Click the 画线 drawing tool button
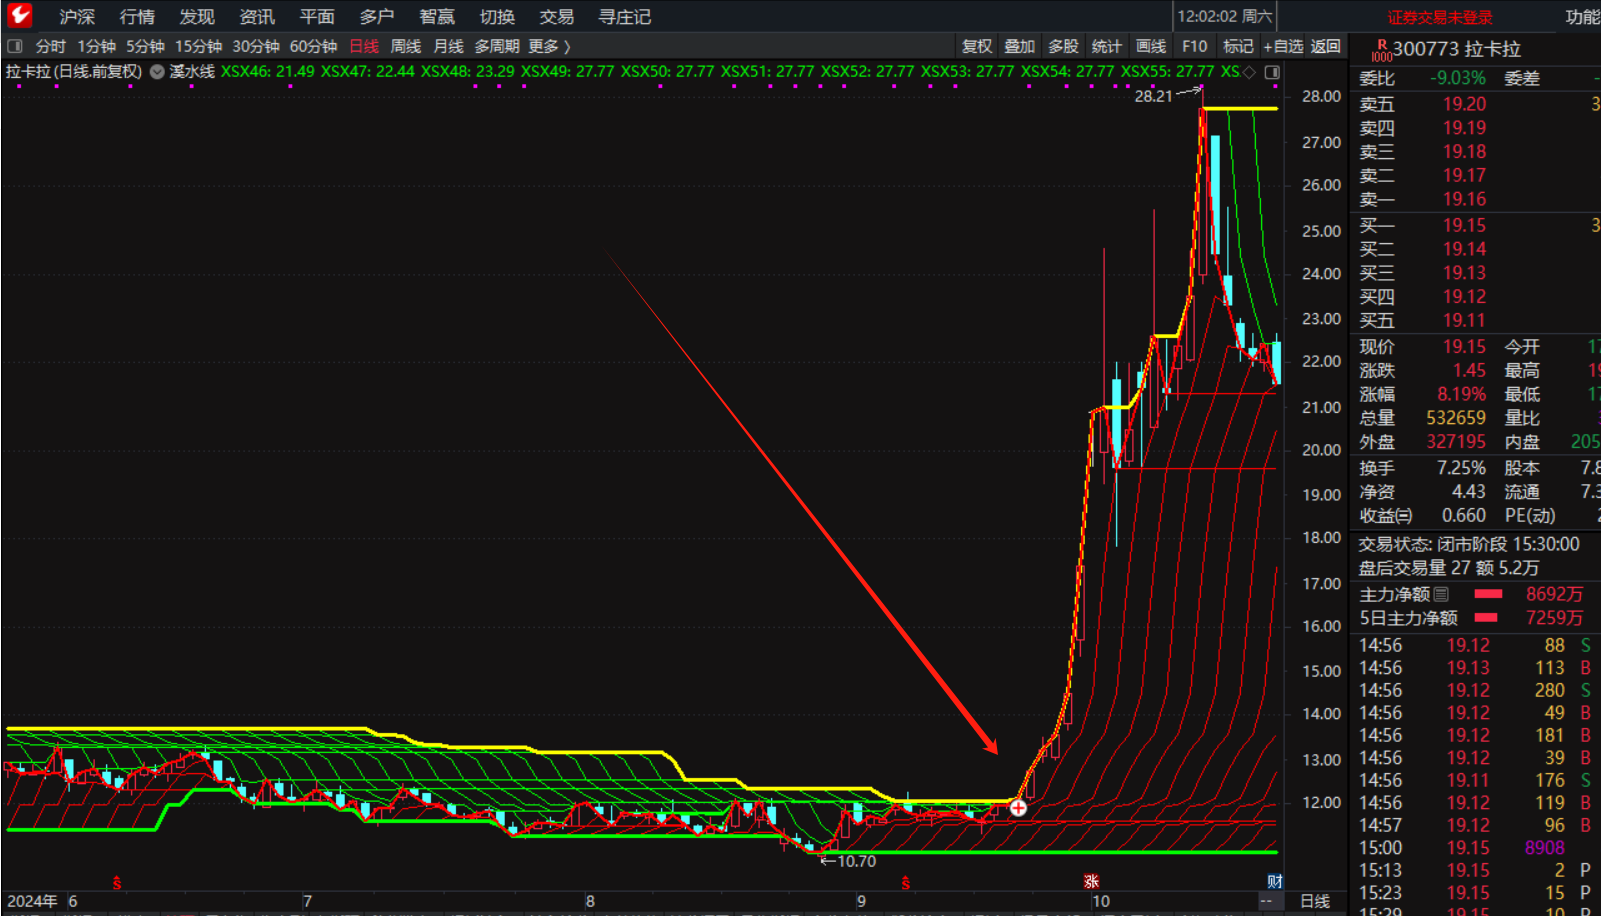 tap(1151, 46)
